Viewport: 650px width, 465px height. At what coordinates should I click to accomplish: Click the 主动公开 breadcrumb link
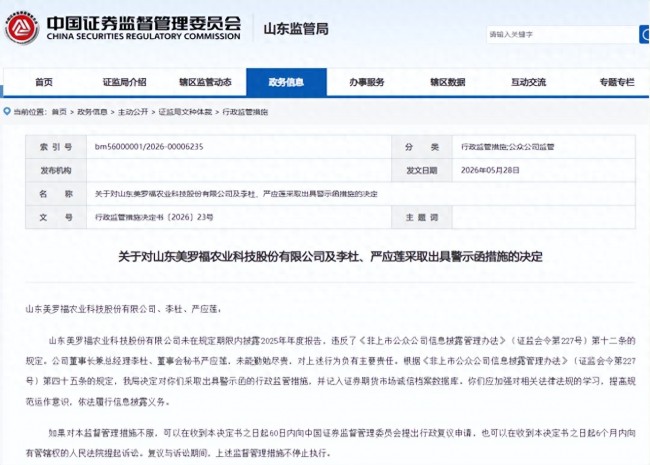(x=133, y=112)
